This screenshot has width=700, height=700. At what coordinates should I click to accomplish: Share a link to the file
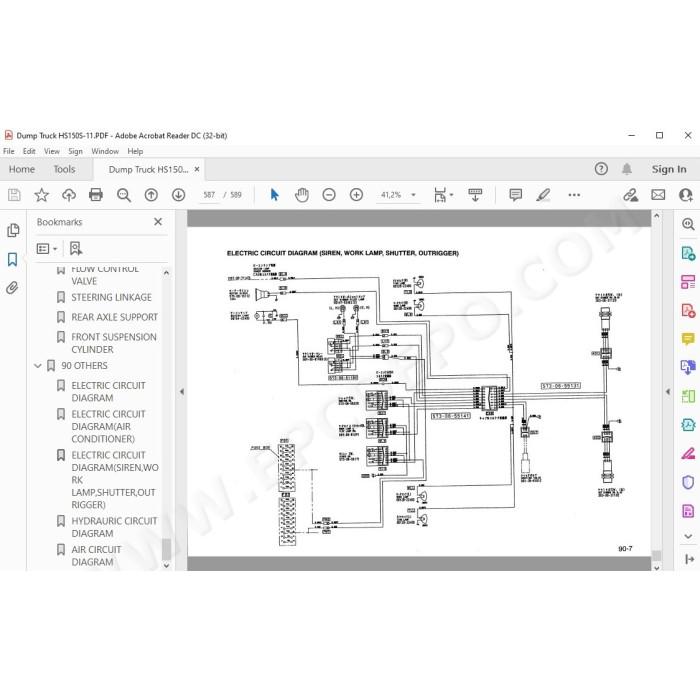[630, 195]
